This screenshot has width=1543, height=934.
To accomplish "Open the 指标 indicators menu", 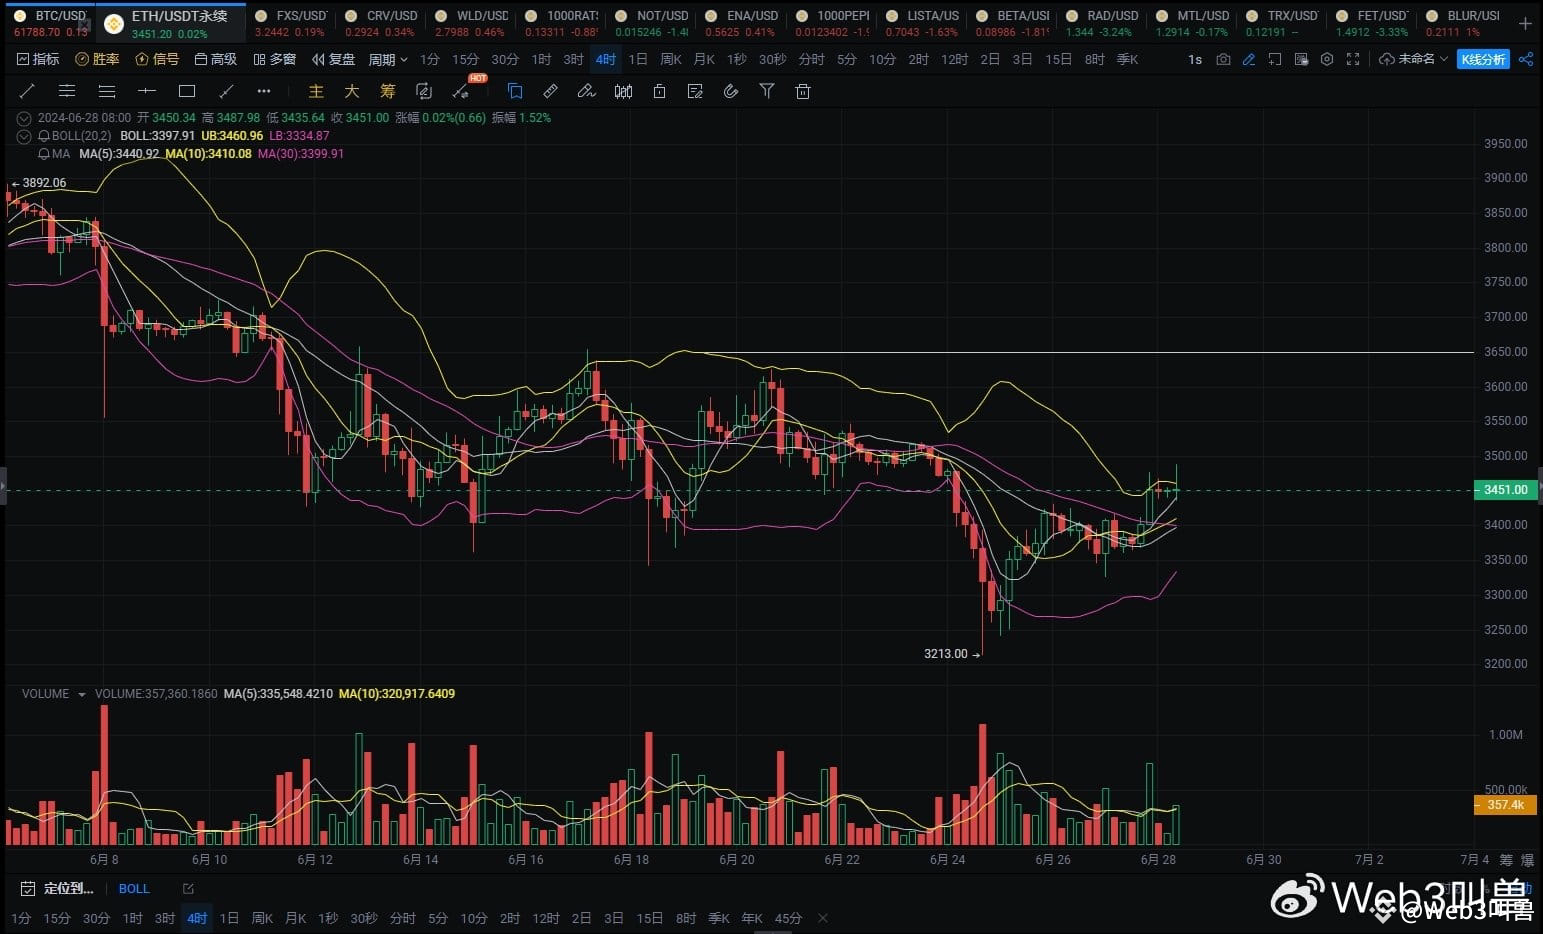I will pyautogui.click(x=38, y=59).
